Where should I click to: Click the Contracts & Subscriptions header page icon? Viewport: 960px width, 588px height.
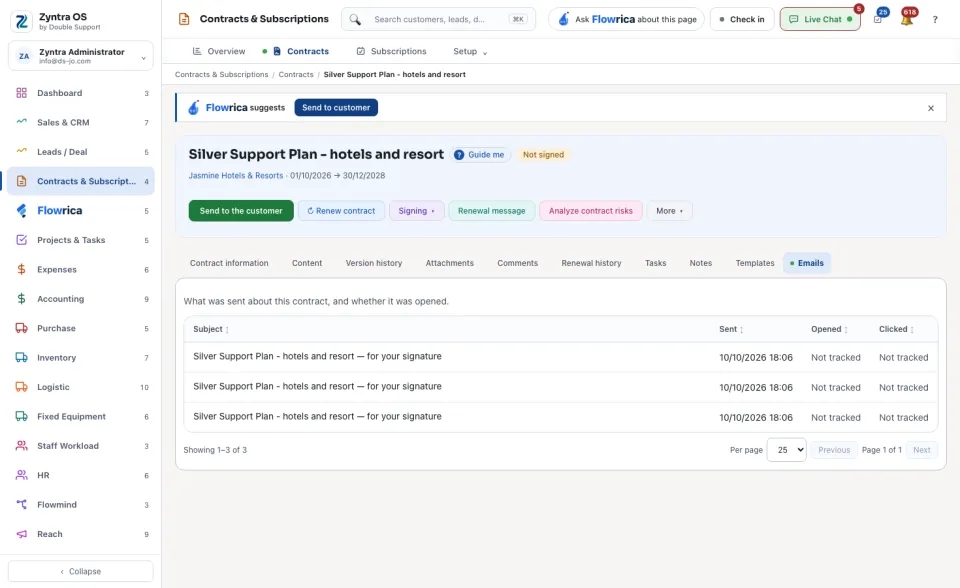click(184, 19)
